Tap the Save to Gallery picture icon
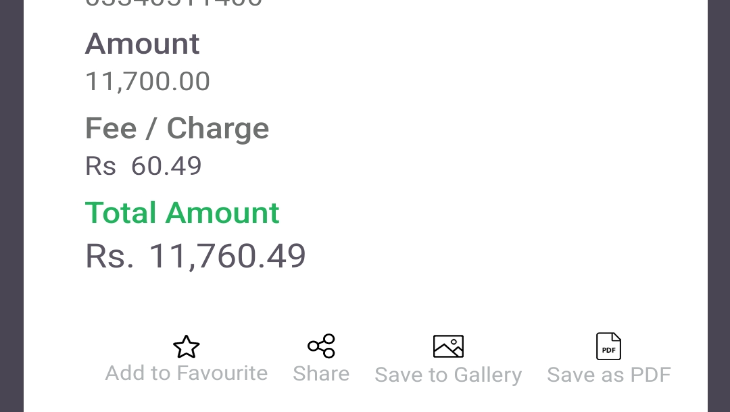 [448, 346]
